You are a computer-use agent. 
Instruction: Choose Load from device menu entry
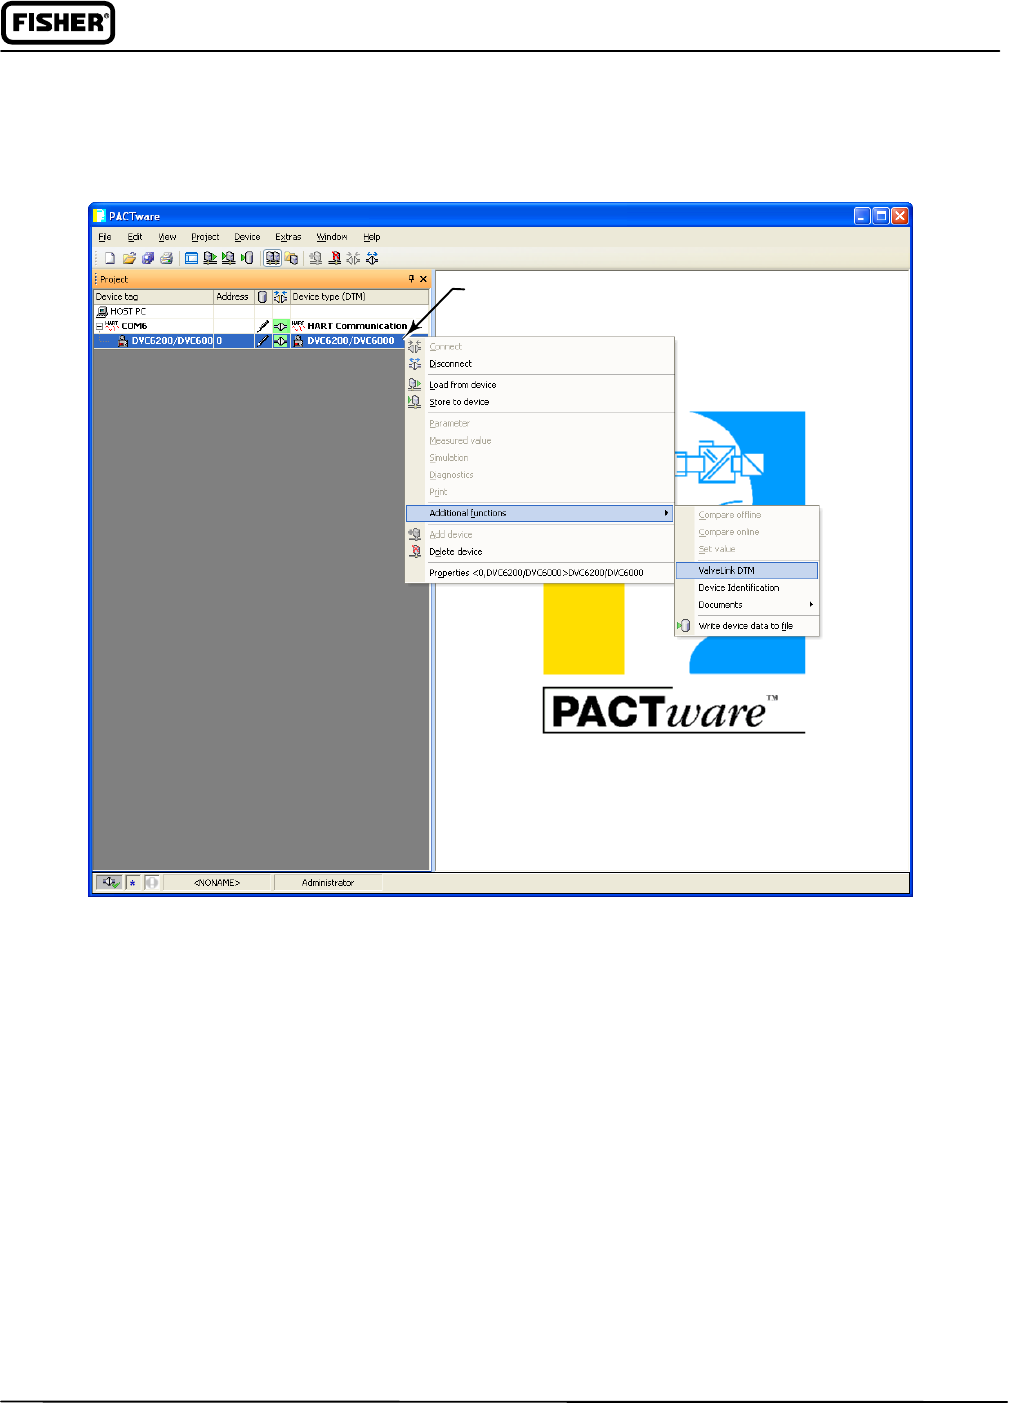point(540,385)
